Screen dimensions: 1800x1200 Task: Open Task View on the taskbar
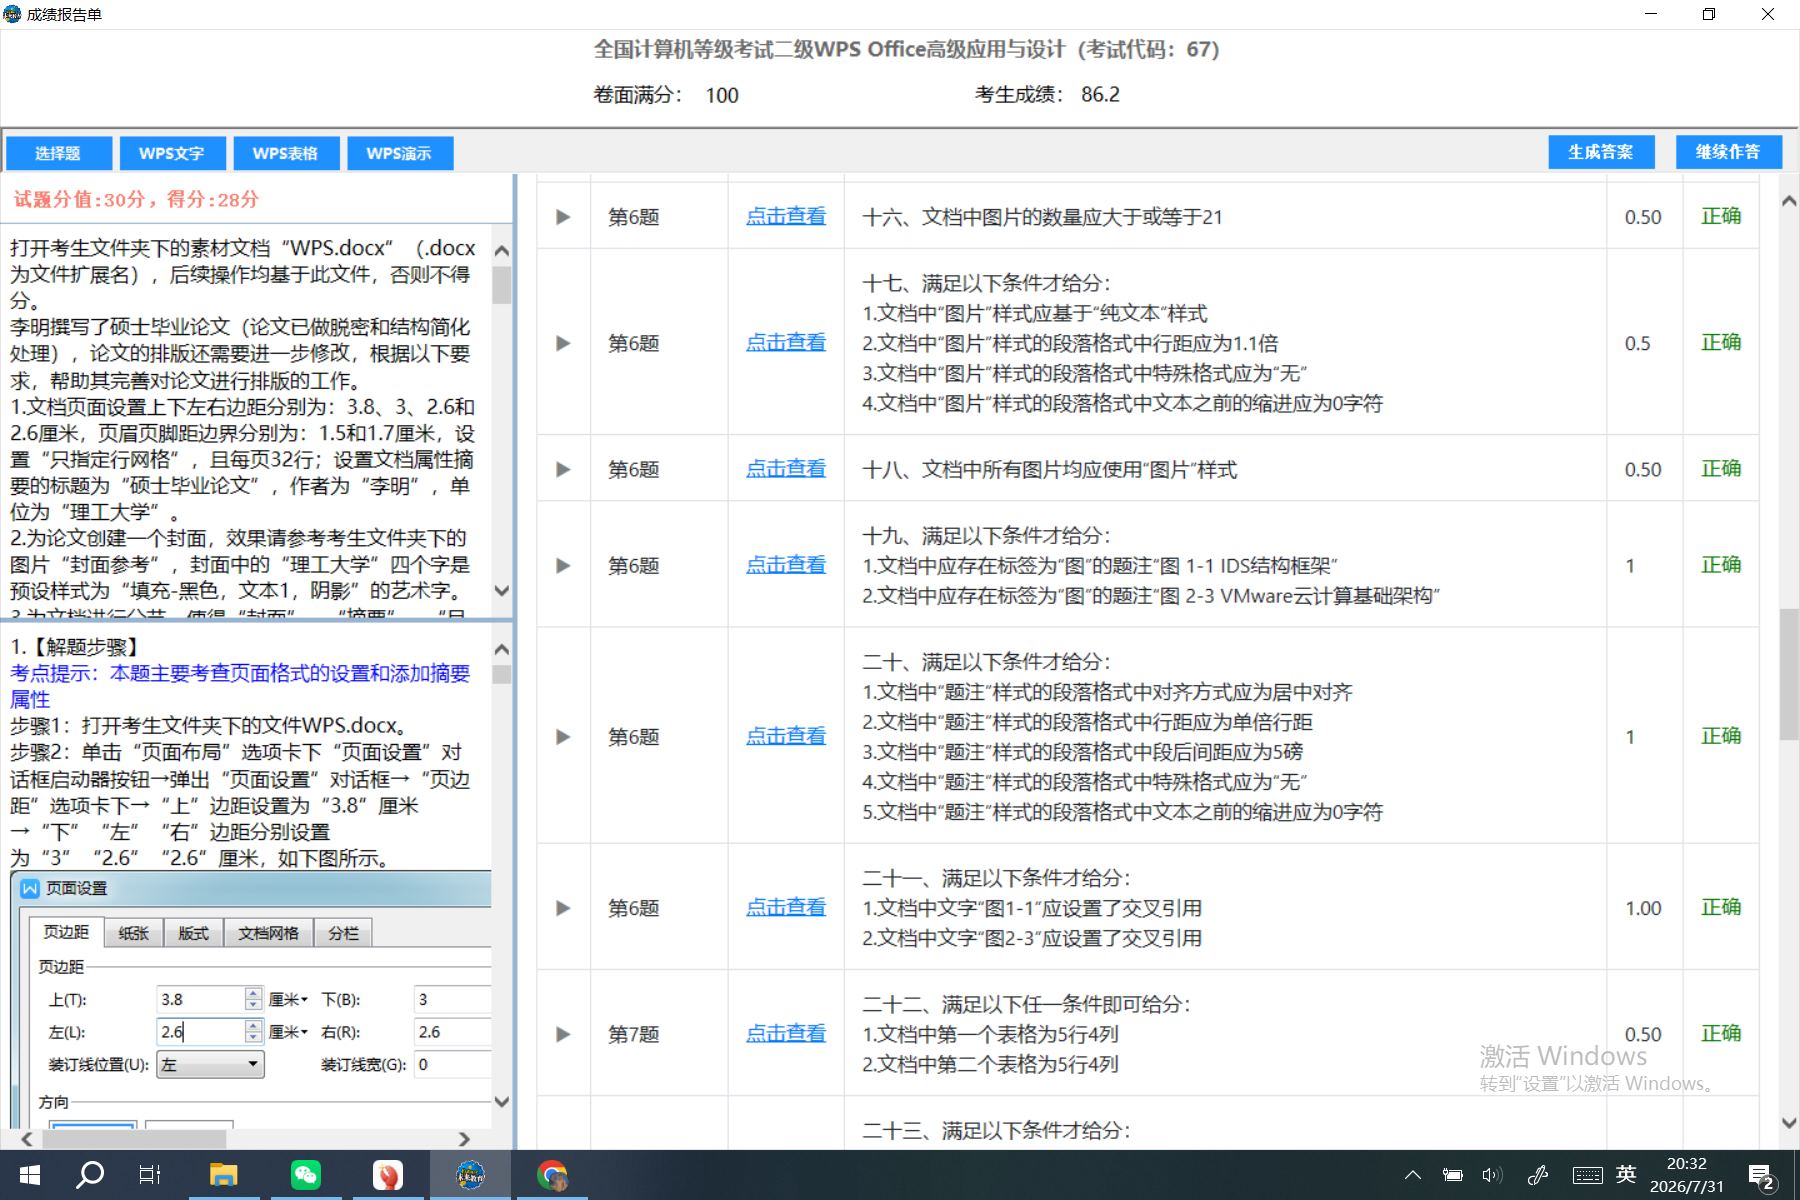pyautogui.click(x=150, y=1175)
